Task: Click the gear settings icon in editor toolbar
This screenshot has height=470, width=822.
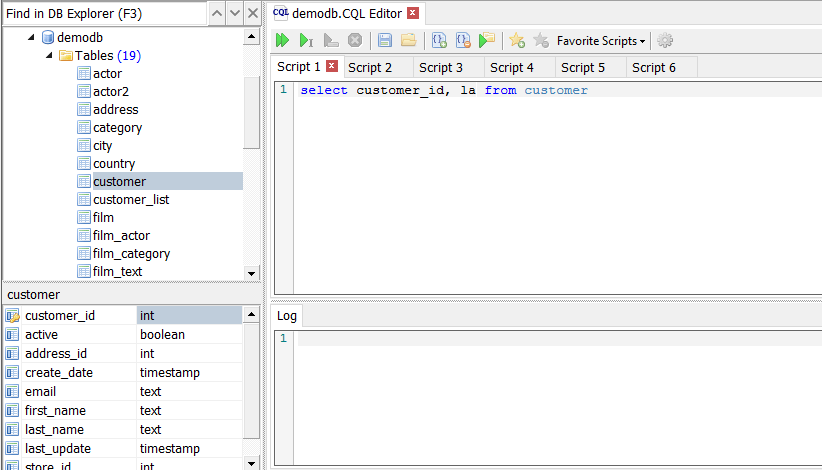Action: point(665,41)
